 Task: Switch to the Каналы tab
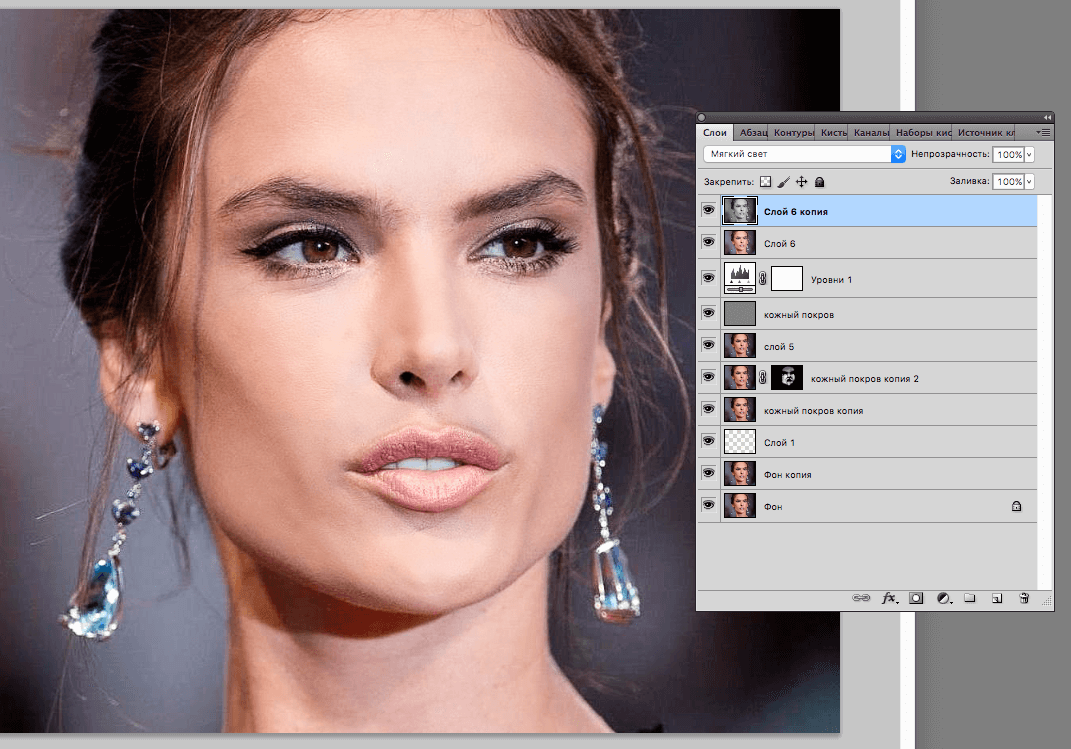click(x=871, y=132)
